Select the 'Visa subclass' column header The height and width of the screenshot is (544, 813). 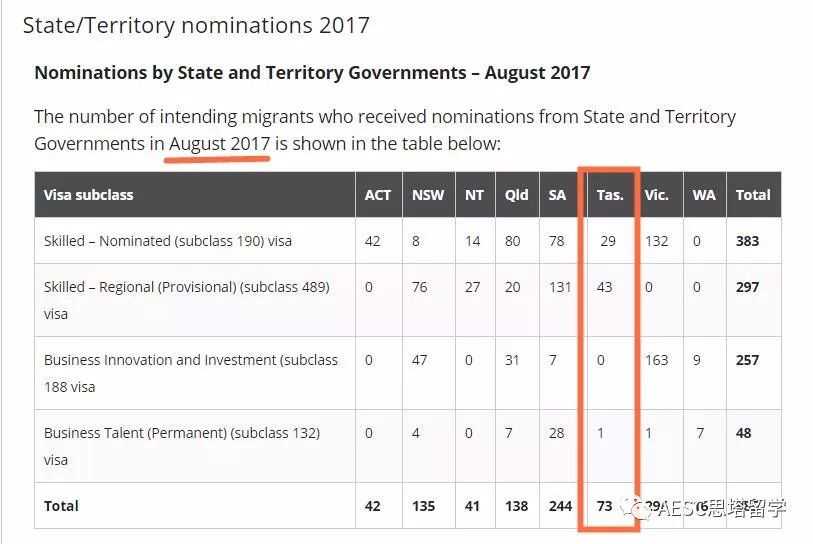click(x=88, y=195)
